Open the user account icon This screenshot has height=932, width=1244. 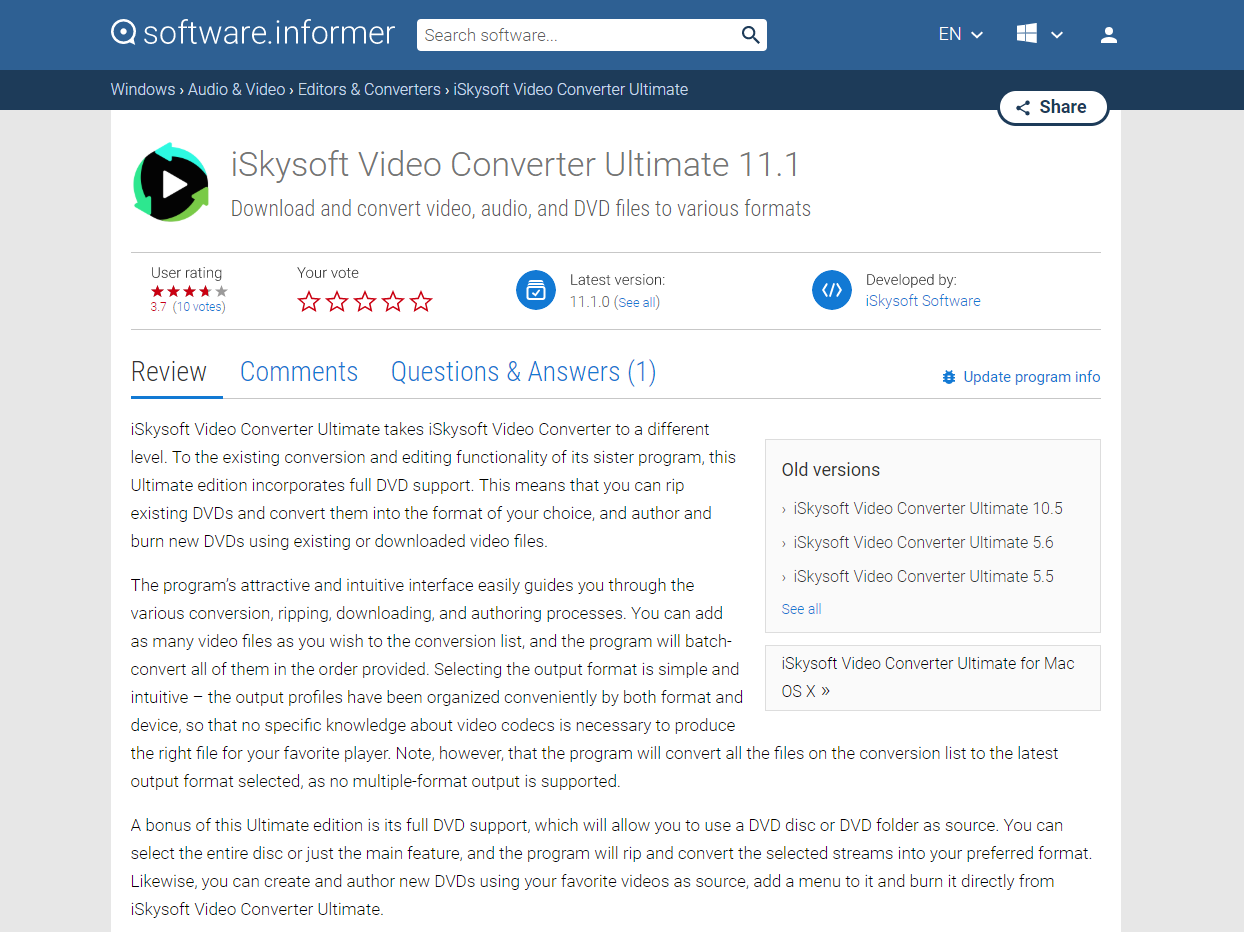click(x=1108, y=35)
